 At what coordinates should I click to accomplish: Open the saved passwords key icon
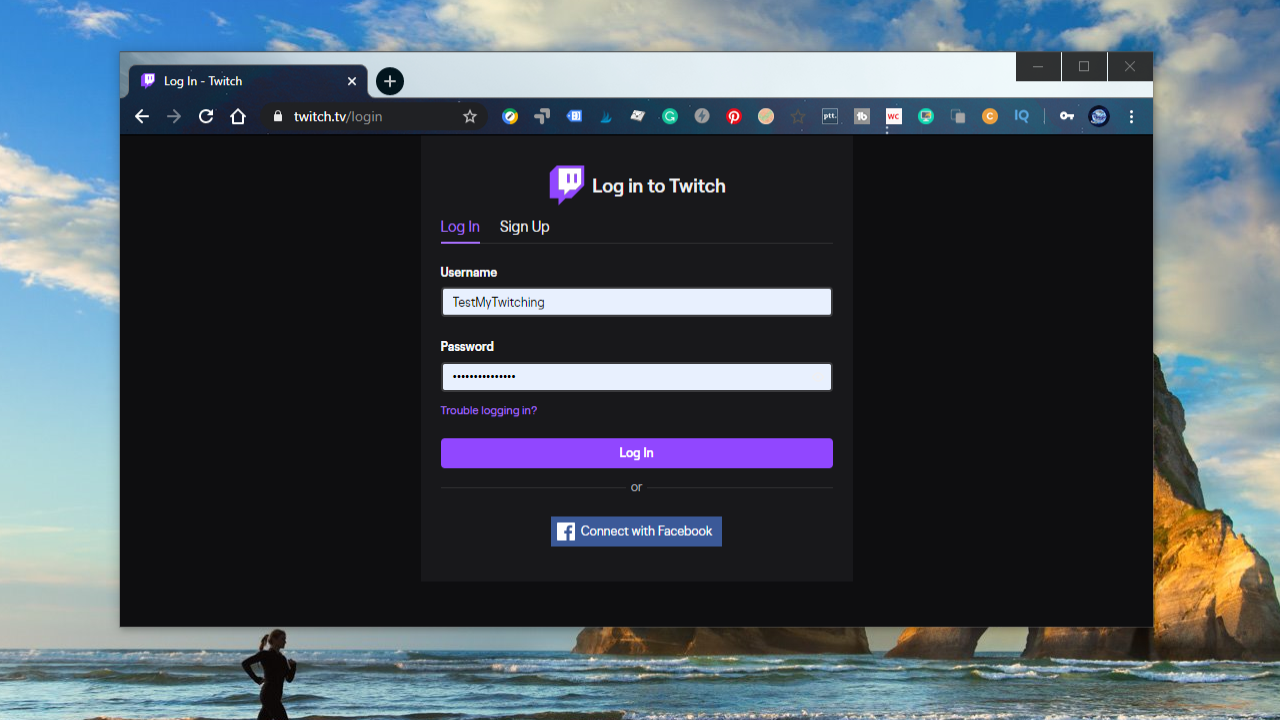tap(1067, 116)
